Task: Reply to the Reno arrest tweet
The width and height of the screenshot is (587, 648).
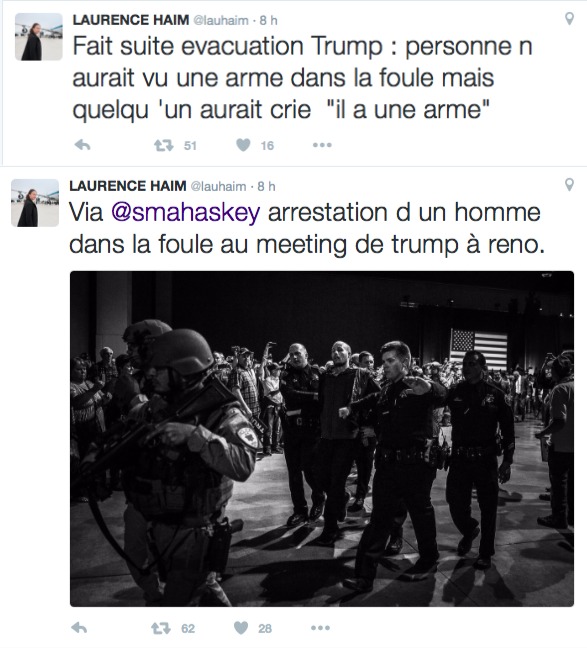Action: pos(79,628)
